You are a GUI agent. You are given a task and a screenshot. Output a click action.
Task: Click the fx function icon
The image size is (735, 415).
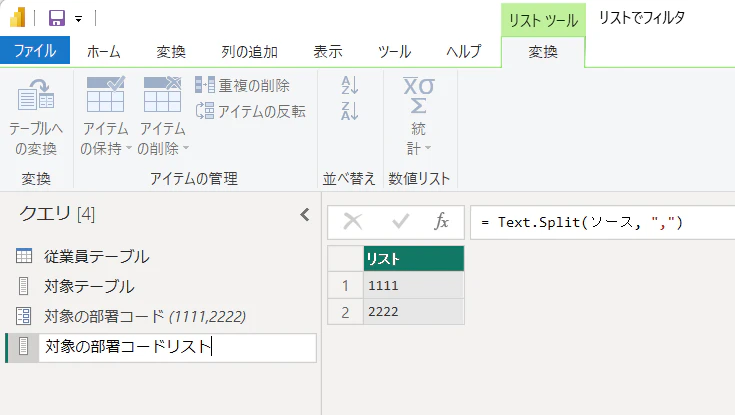click(442, 221)
